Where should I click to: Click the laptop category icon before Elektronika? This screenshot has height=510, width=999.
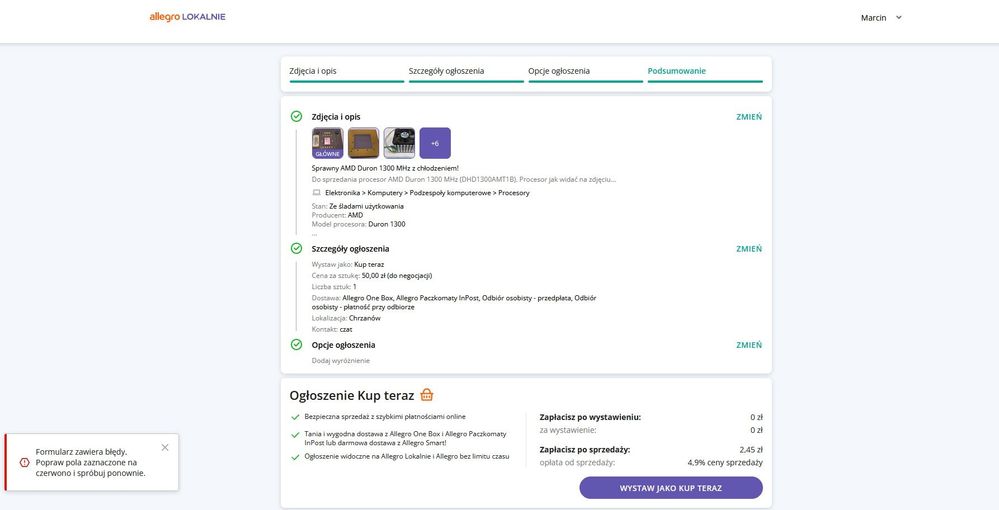point(317,193)
